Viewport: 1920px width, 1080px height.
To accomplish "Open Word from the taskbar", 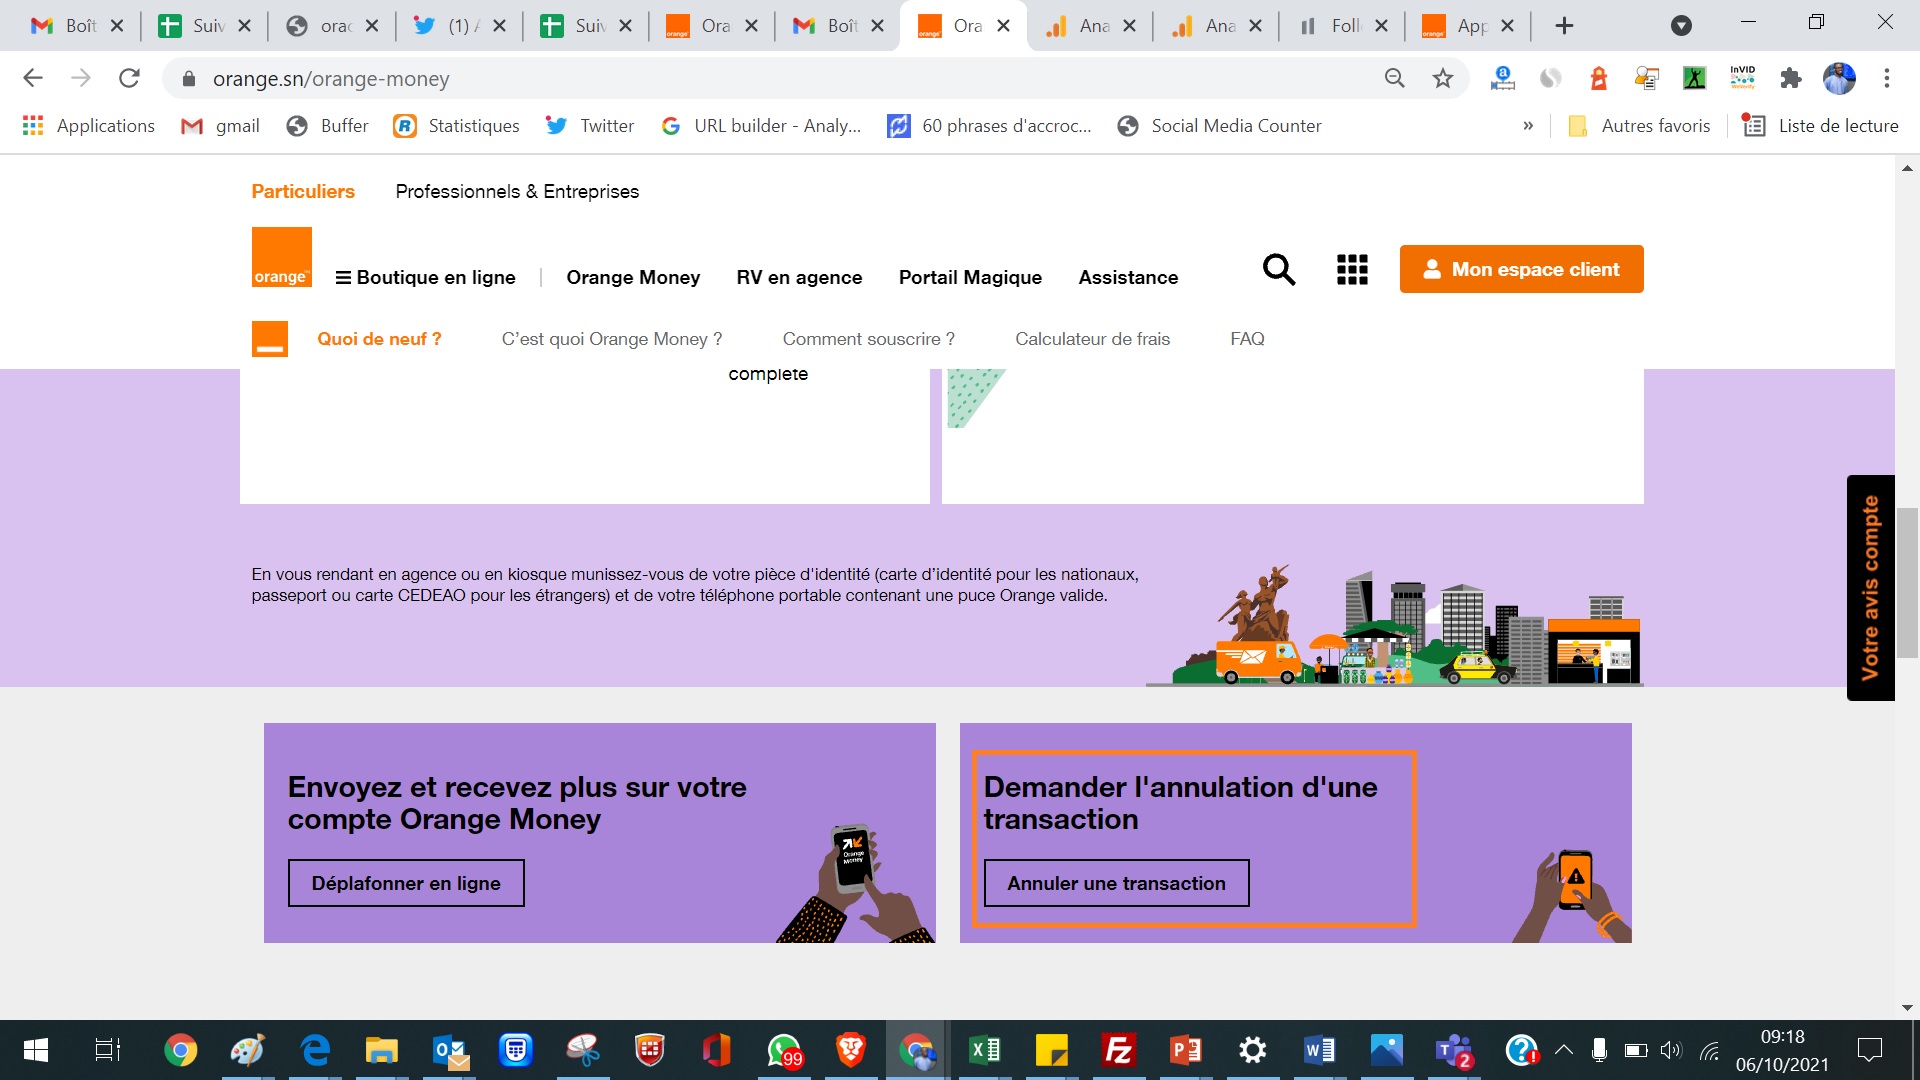I will click(x=1319, y=1050).
